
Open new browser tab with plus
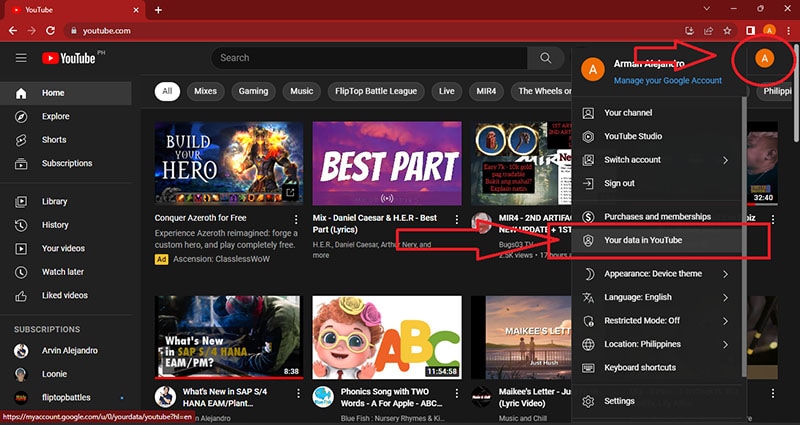pyautogui.click(x=158, y=10)
